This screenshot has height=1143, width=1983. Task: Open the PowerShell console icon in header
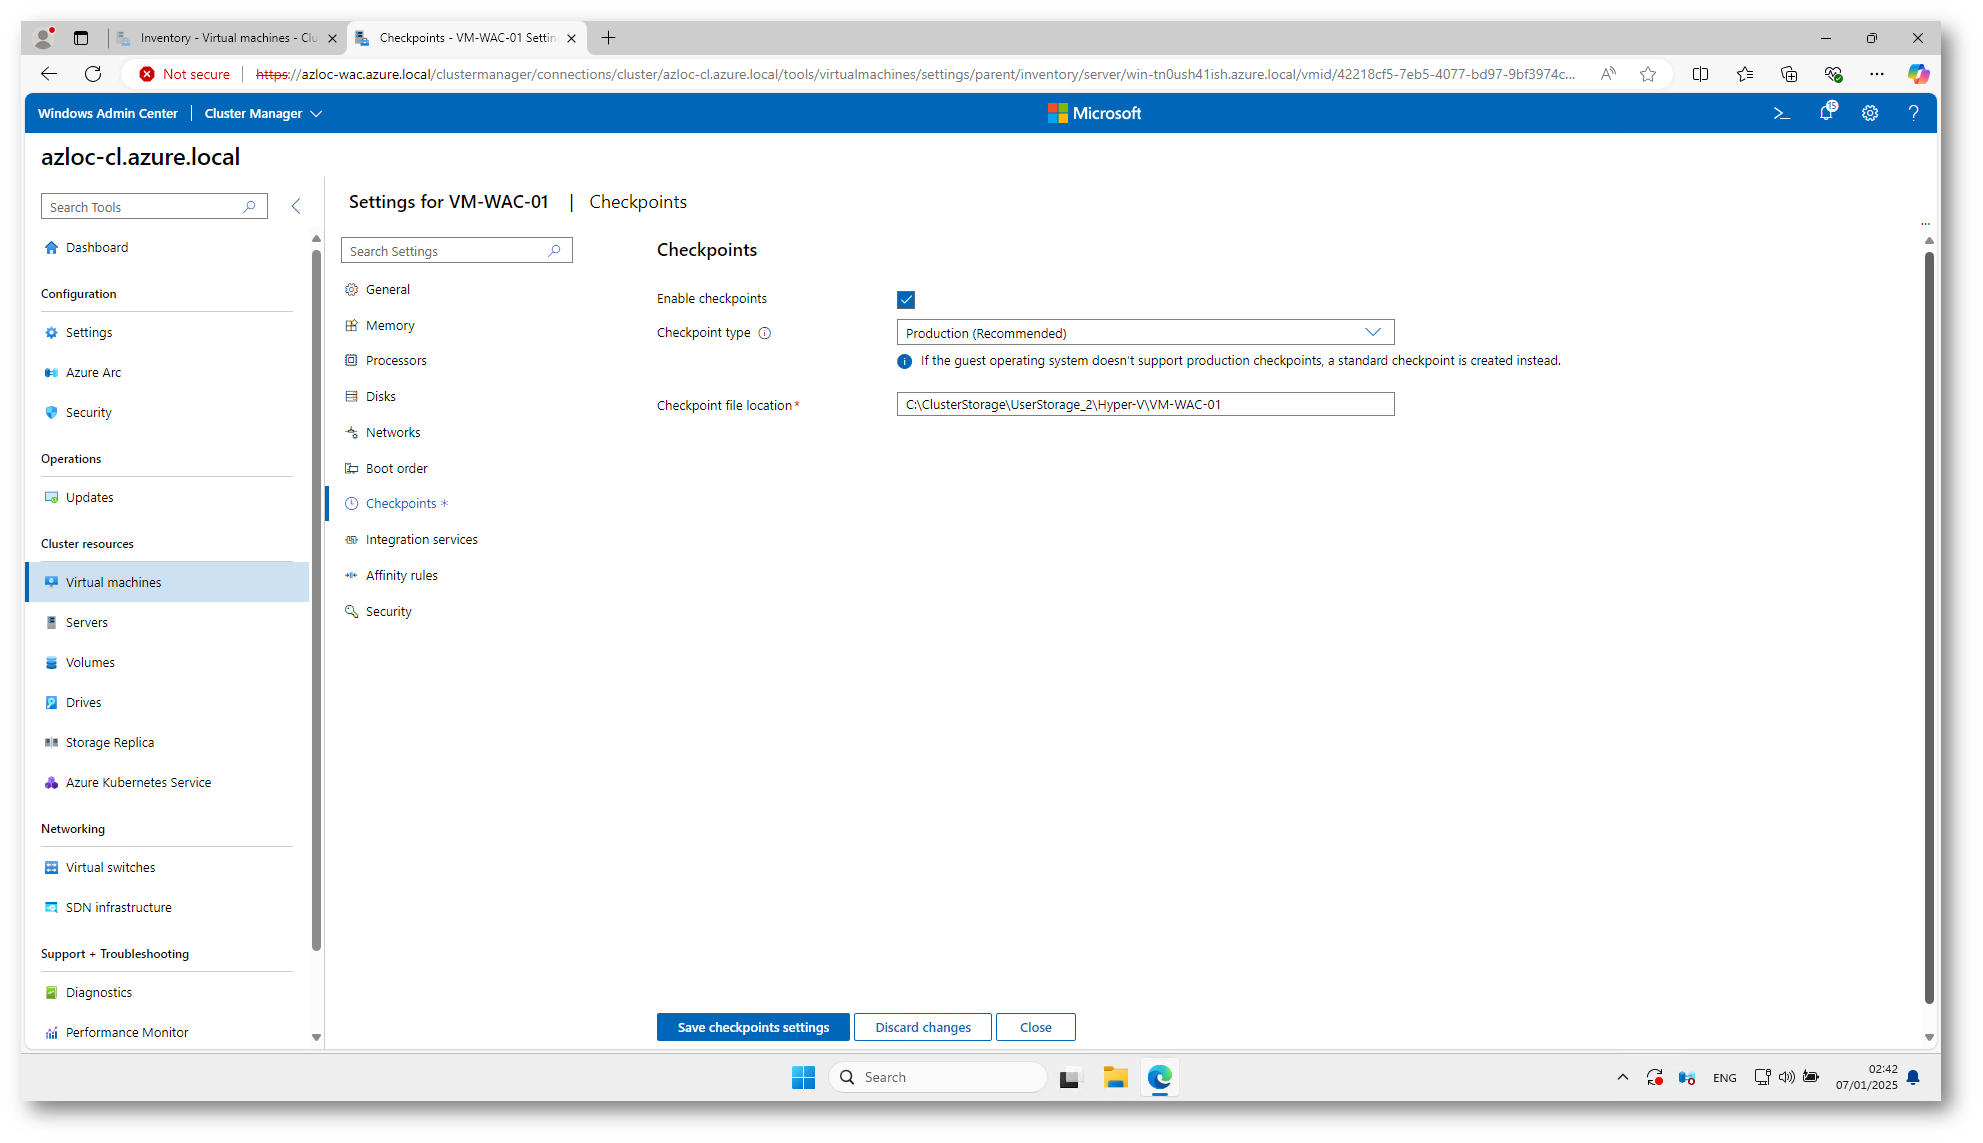coord(1781,114)
